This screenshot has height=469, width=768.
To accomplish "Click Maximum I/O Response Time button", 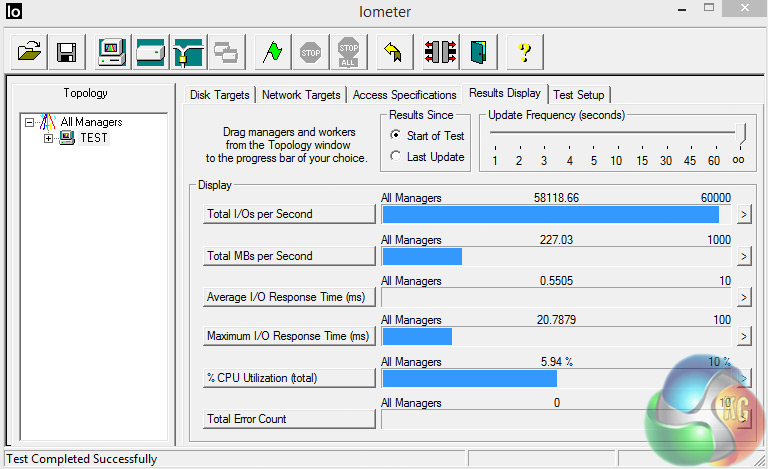I will pyautogui.click(x=289, y=336).
